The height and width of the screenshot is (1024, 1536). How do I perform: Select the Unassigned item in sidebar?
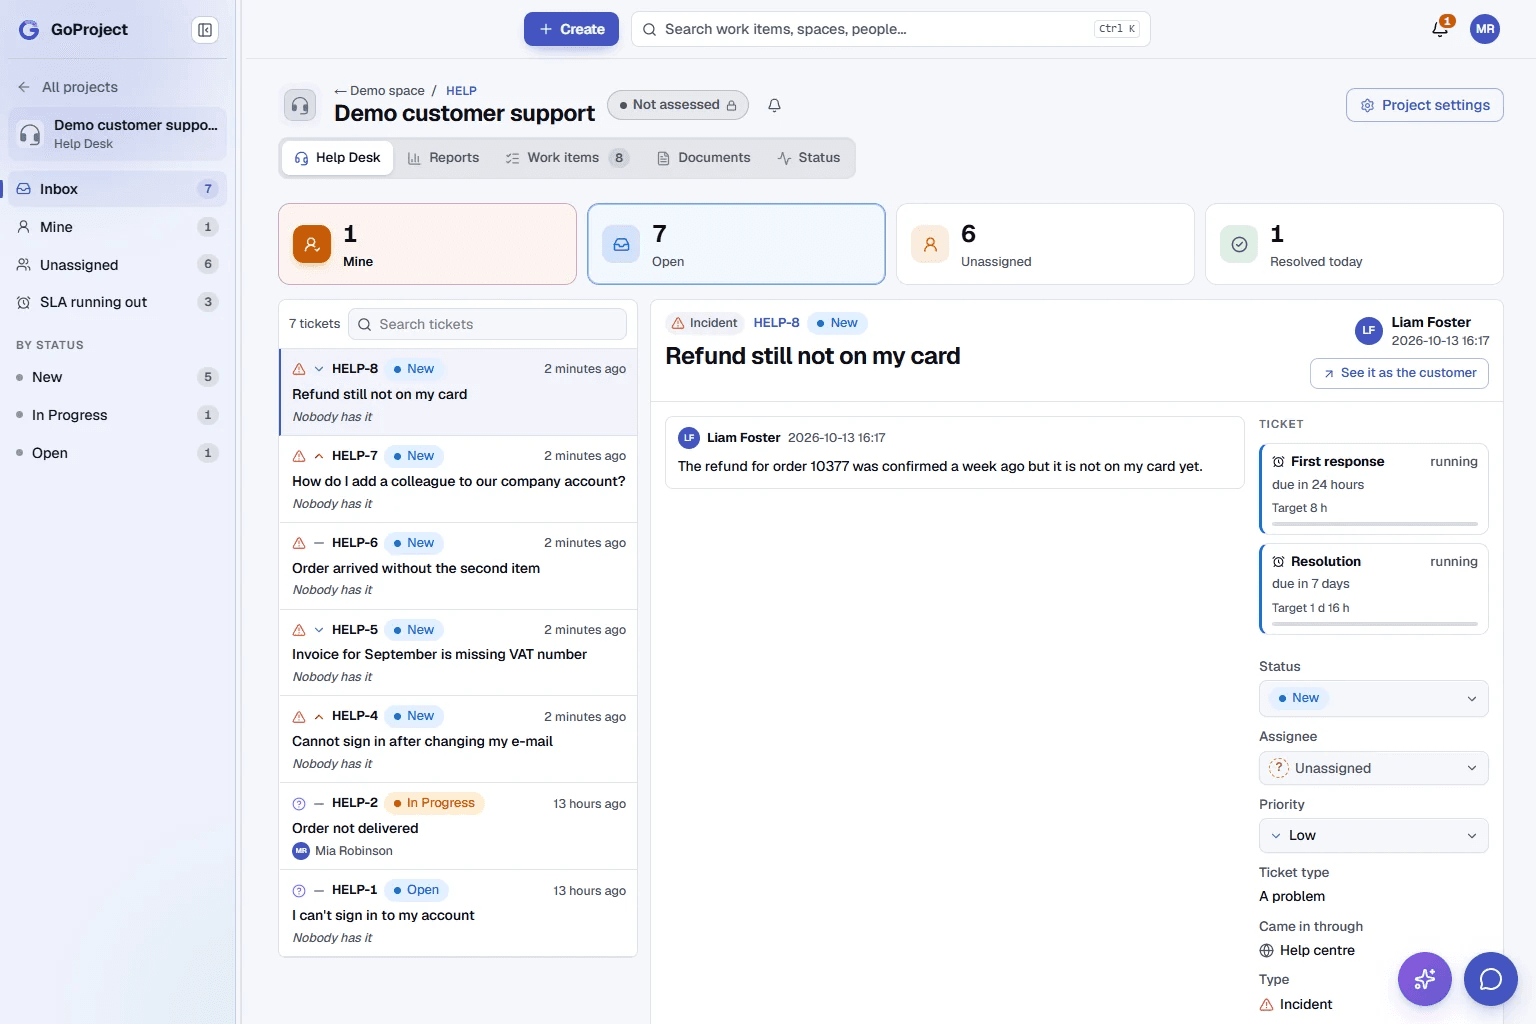(117, 265)
